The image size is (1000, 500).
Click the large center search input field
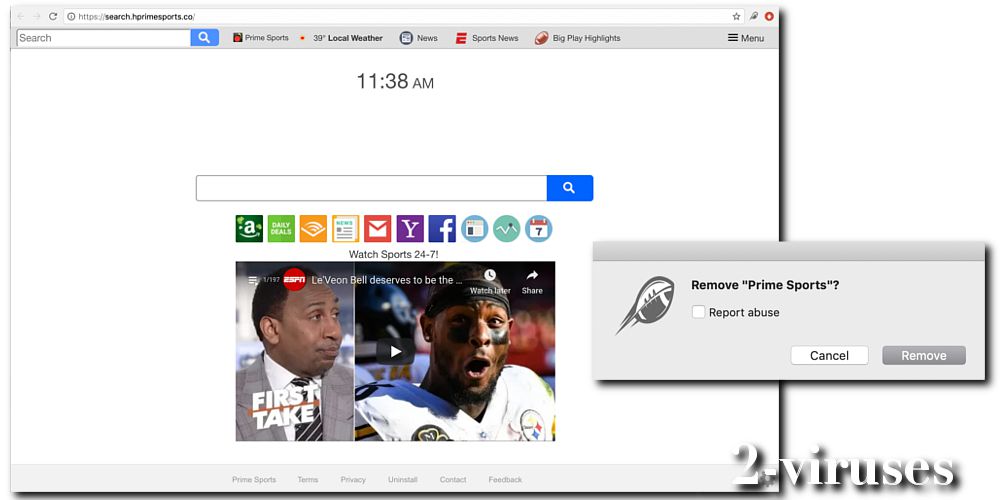pos(371,188)
